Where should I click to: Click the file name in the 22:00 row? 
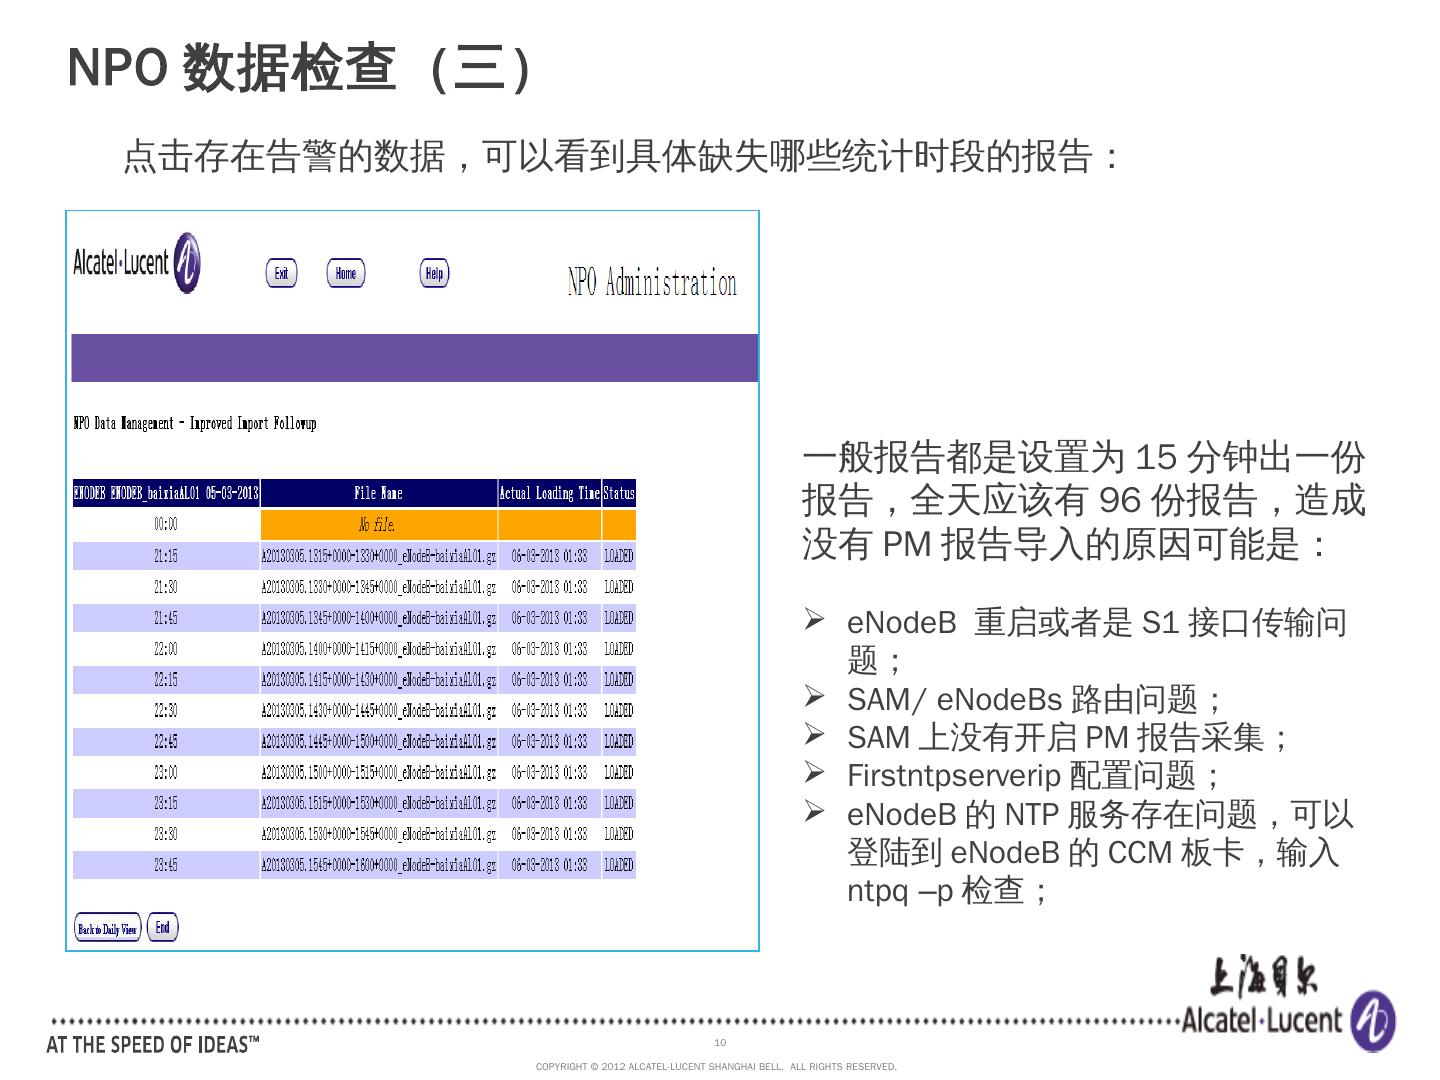tap(378, 649)
